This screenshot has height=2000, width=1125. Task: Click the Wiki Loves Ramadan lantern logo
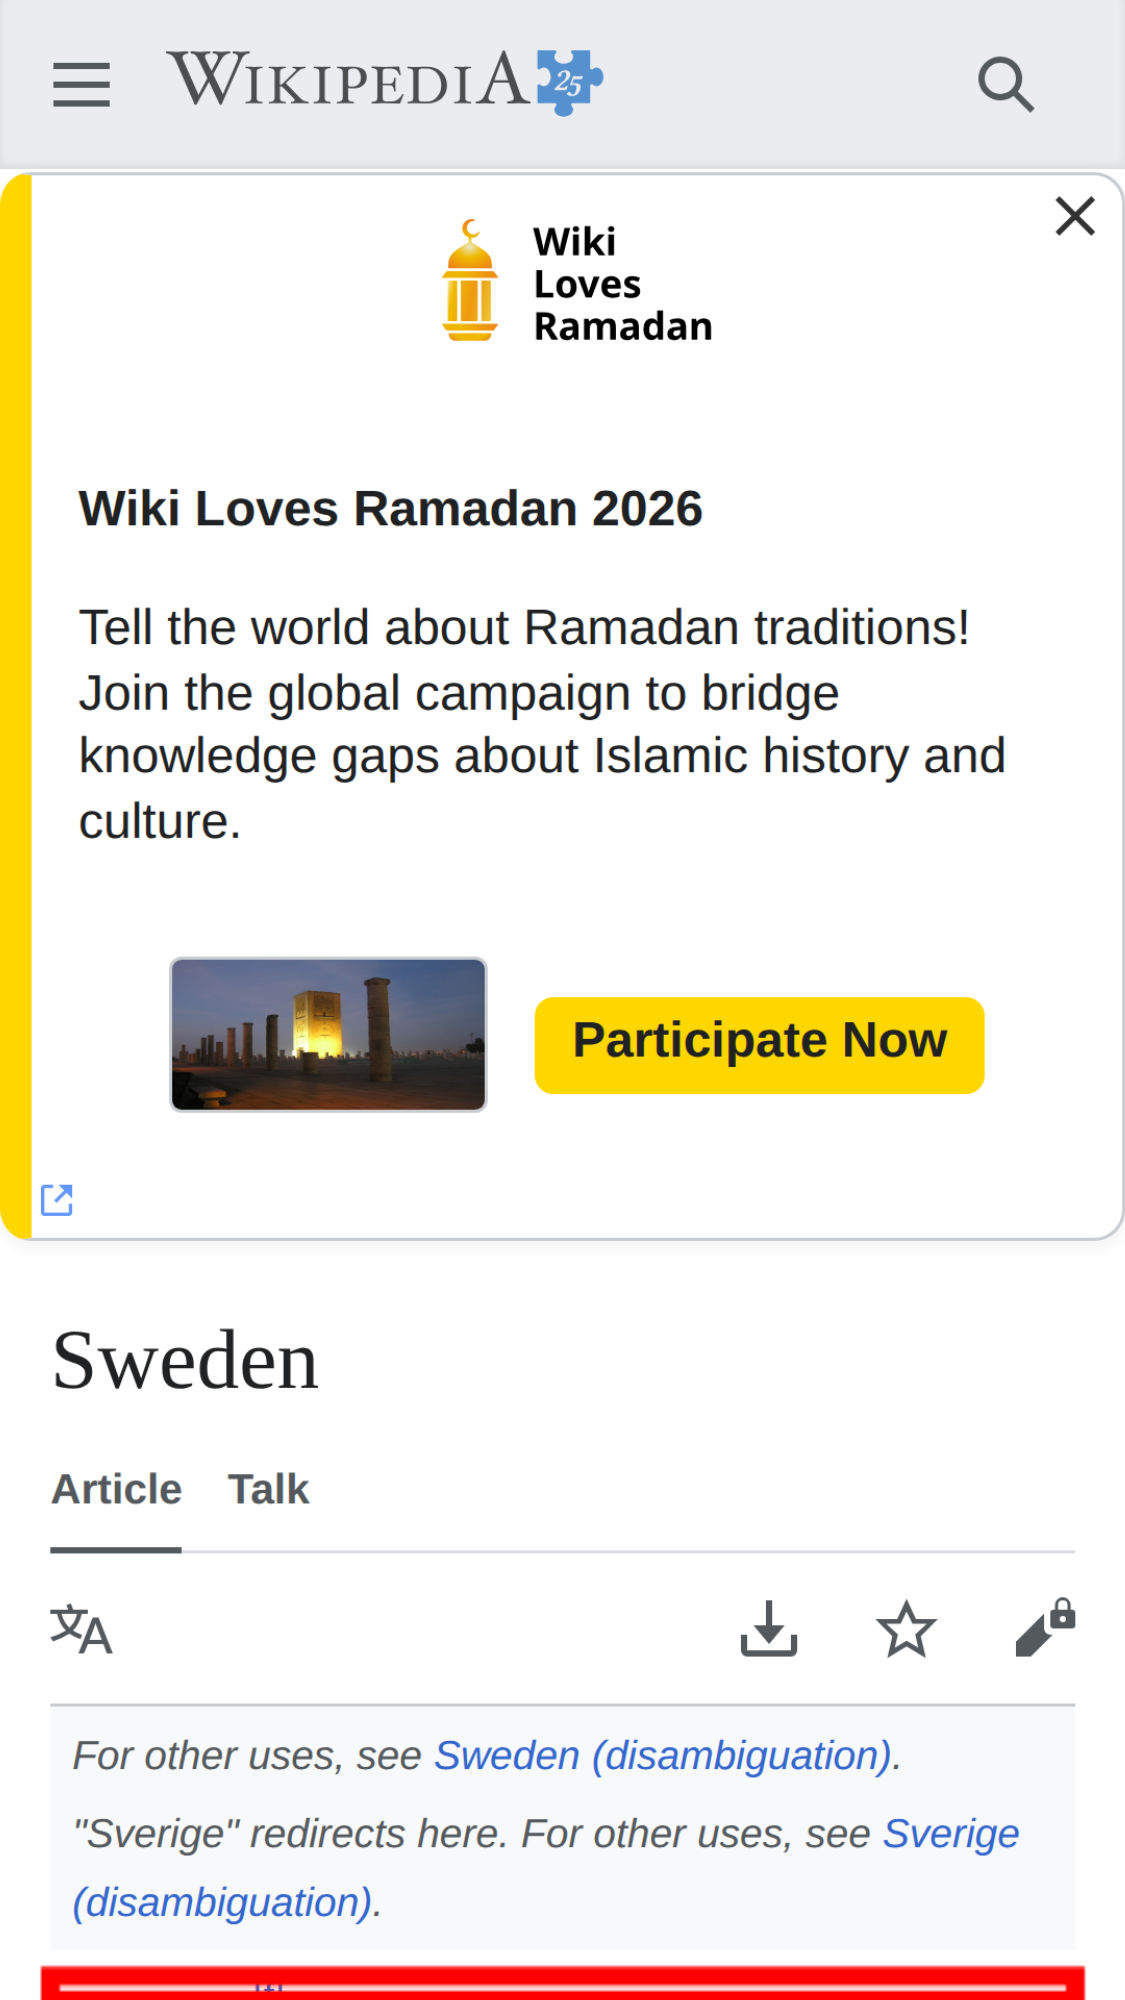(470, 282)
